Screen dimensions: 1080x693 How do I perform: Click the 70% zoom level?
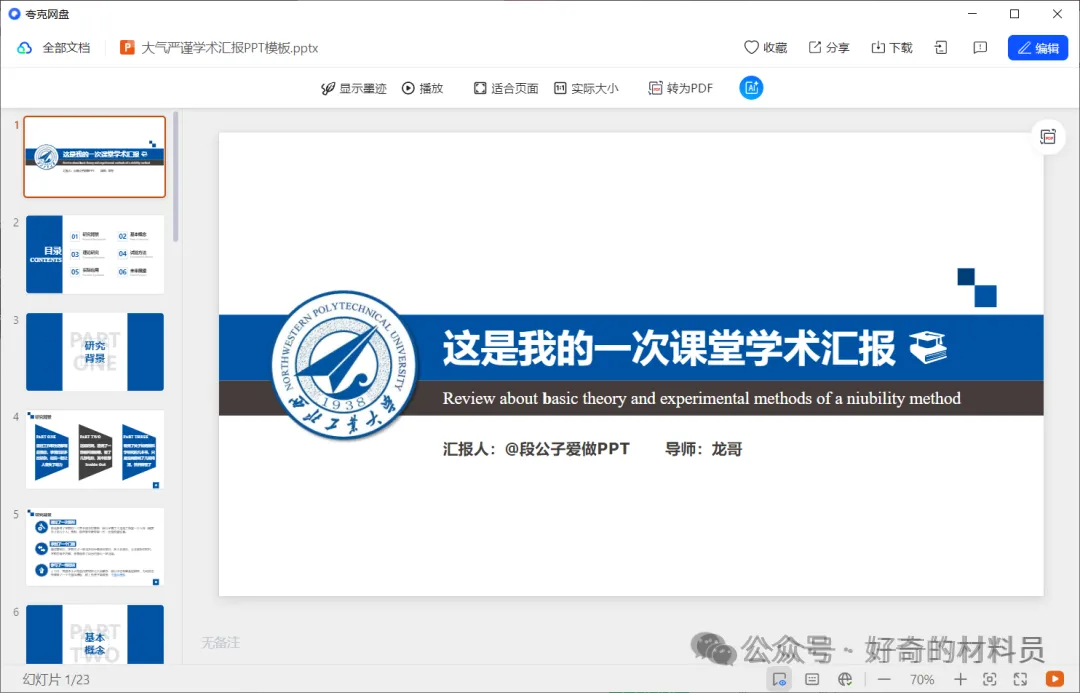pyautogui.click(x=922, y=679)
